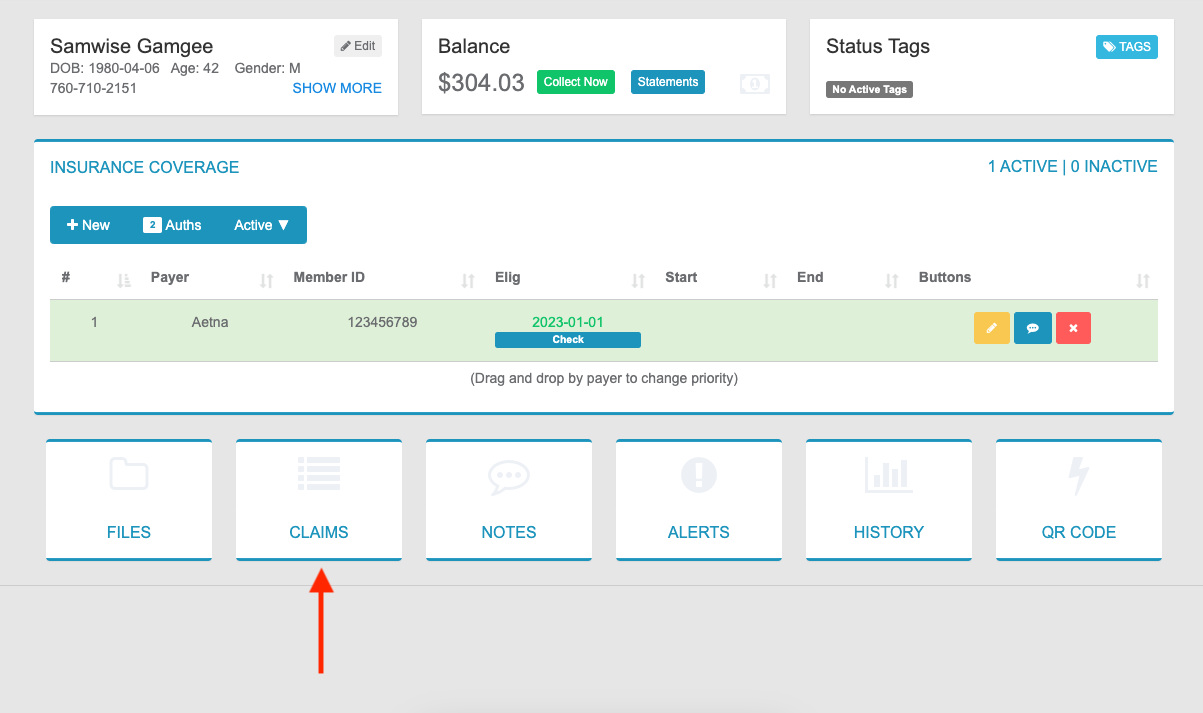Open the Active coverage filter dropdown
This screenshot has width=1203, height=713.
[x=261, y=225]
